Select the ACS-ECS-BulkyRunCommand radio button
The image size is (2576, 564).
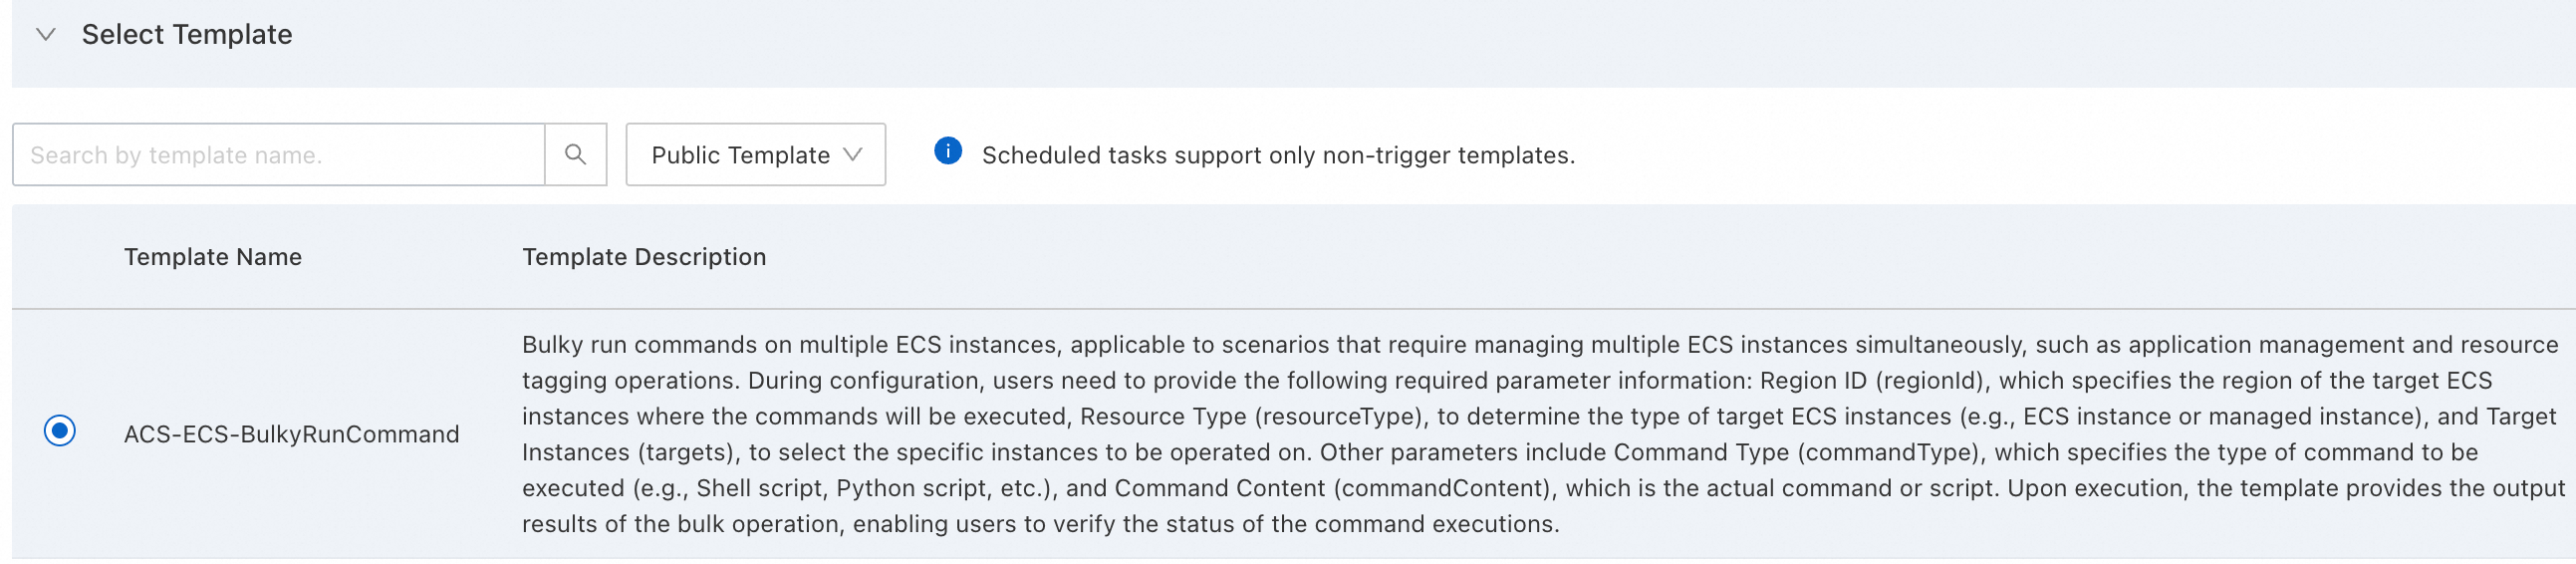coord(60,431)
